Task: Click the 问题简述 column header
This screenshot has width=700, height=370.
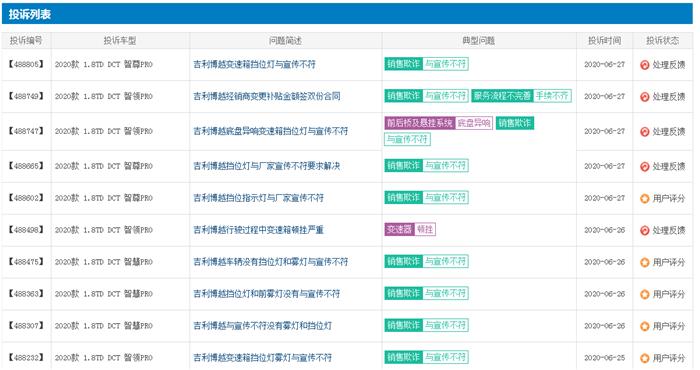Action: pos(285,41)
